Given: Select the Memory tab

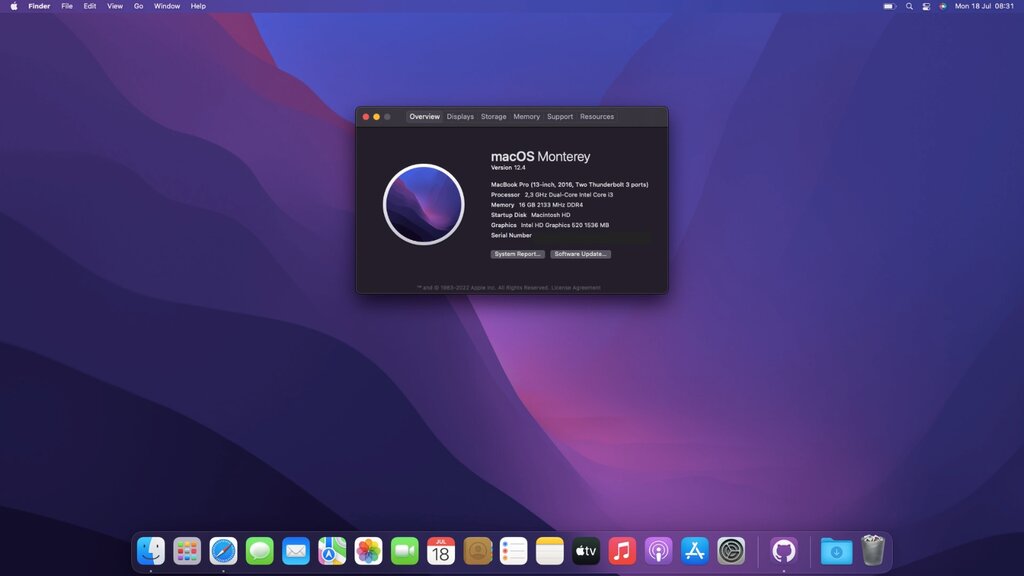Looking at the screenshot, I should [526, 117].
